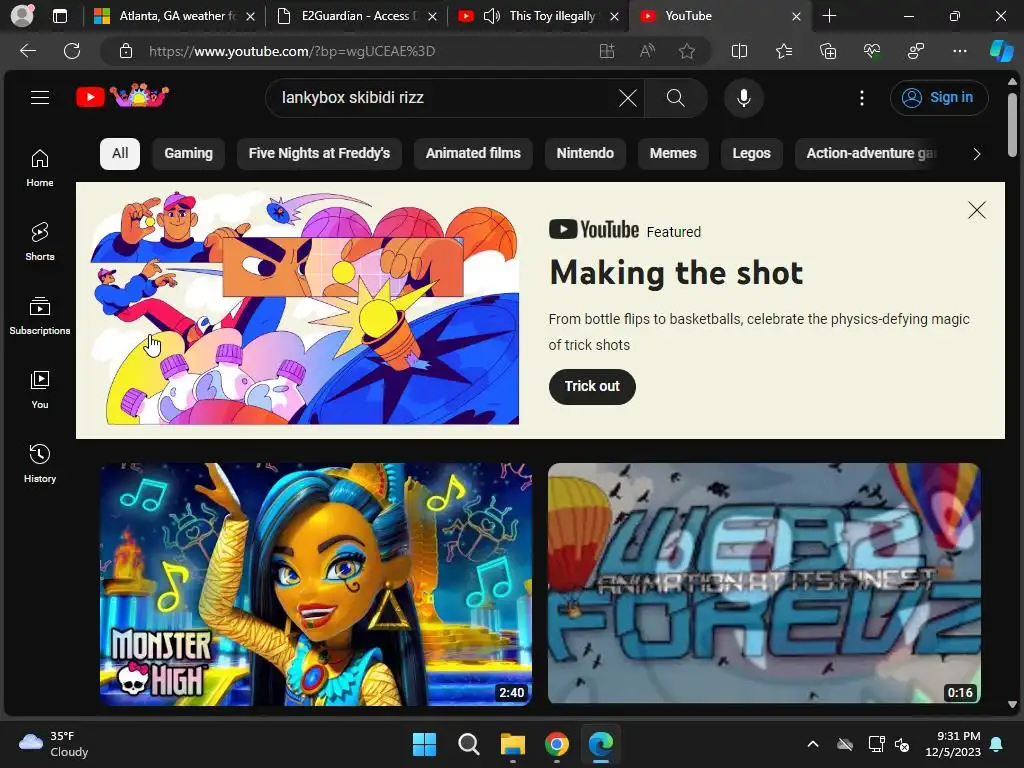Open Edge profile avatar

23,16
